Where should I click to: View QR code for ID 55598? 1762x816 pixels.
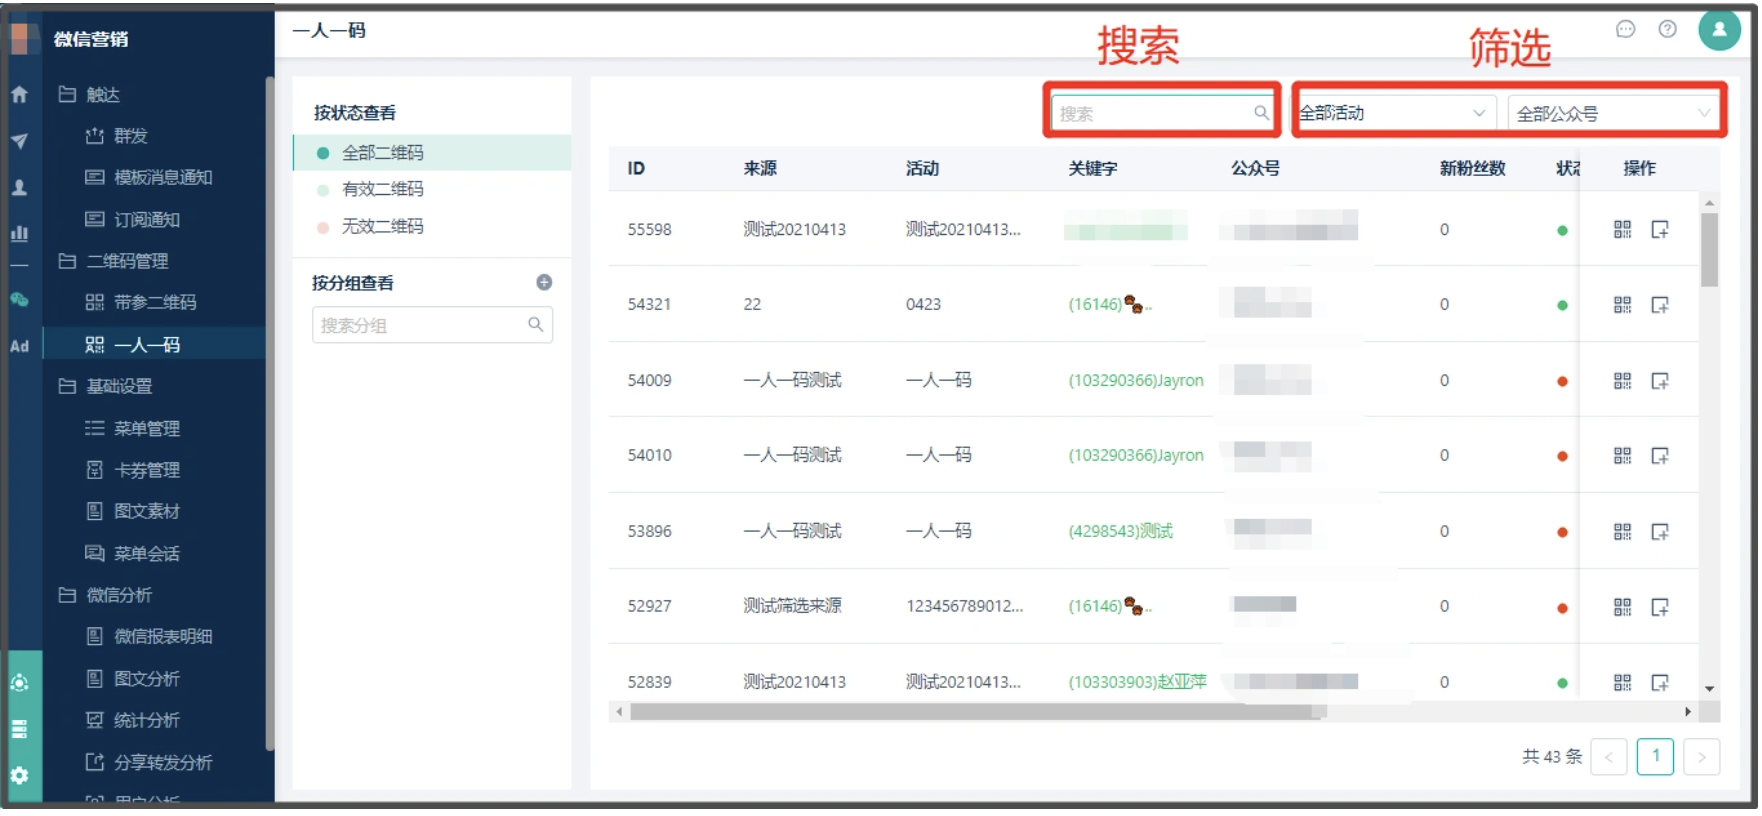pyautogui.click(x=1622, y=230)
